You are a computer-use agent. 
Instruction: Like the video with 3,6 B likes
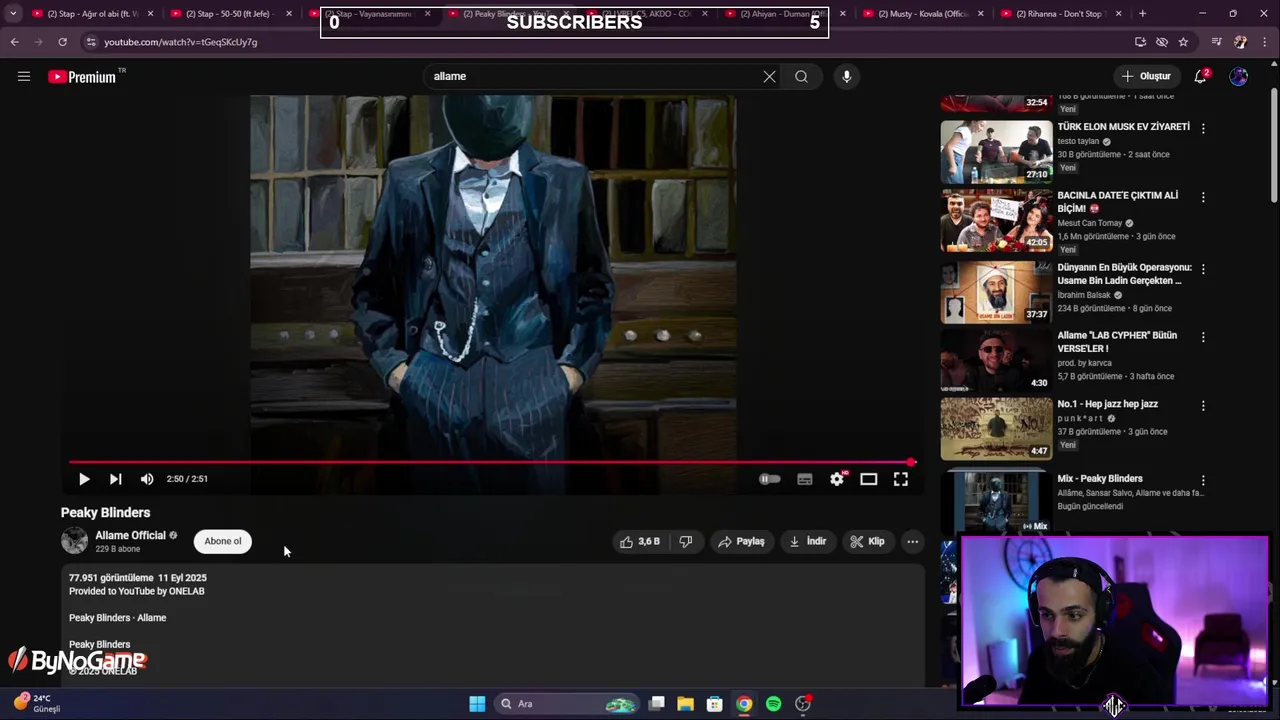(640, 541)
